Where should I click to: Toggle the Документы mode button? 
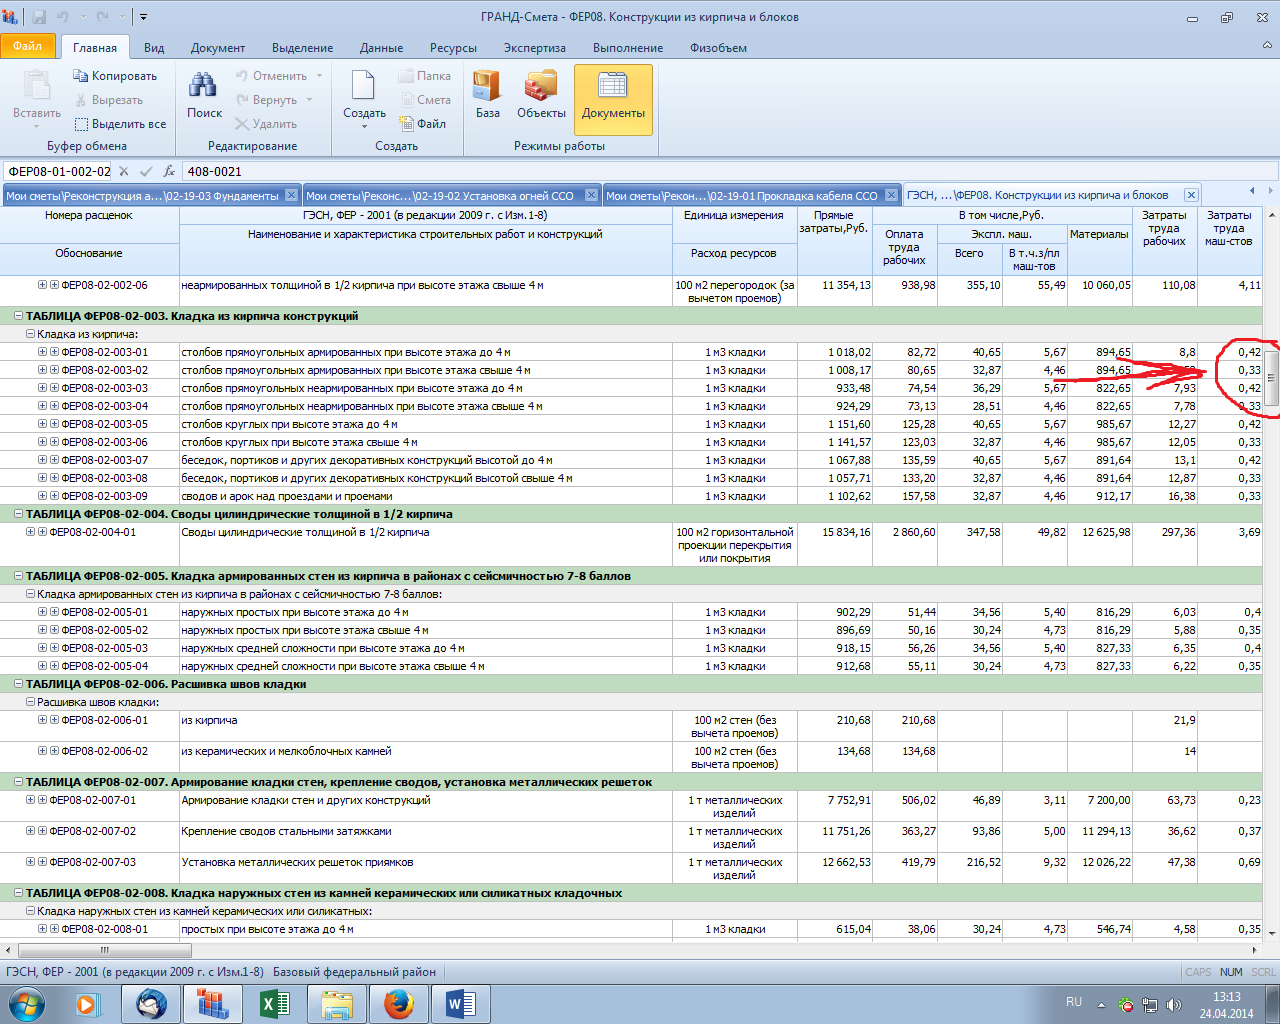point(613,98)
